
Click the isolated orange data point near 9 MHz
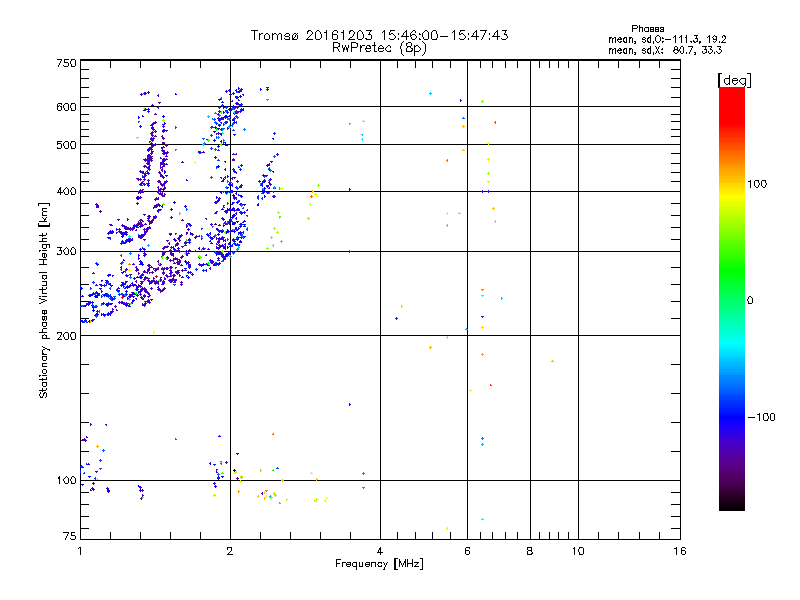pyautogui.click(x=553, y=361)
